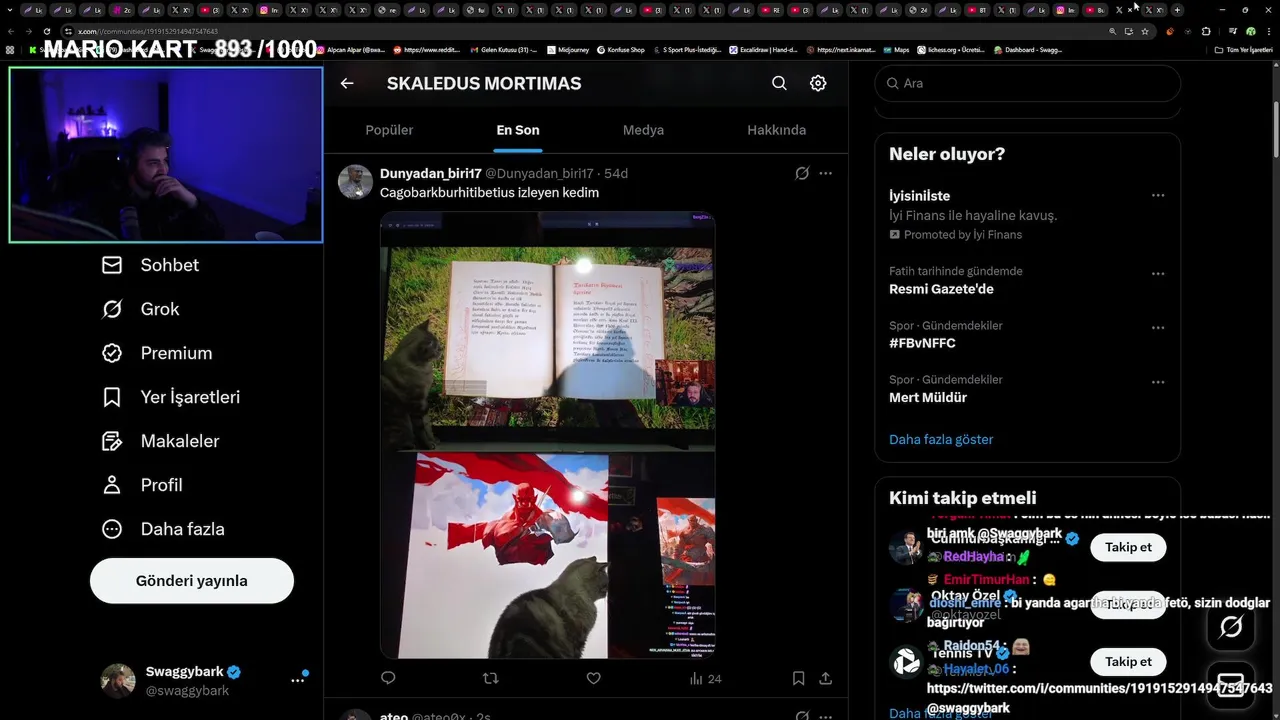1280x720 pixels.
Task: Open Chrome extensions puzzle icon
Action: [x=1205, y=31]
